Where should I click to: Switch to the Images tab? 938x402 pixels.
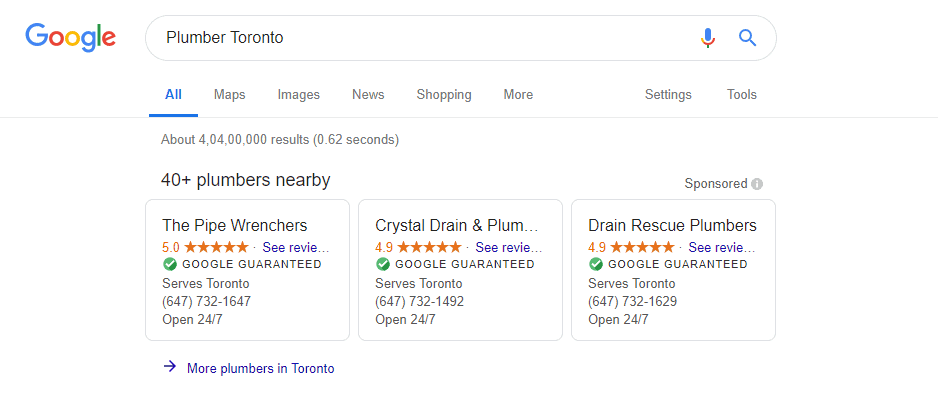tap(299, 95)
